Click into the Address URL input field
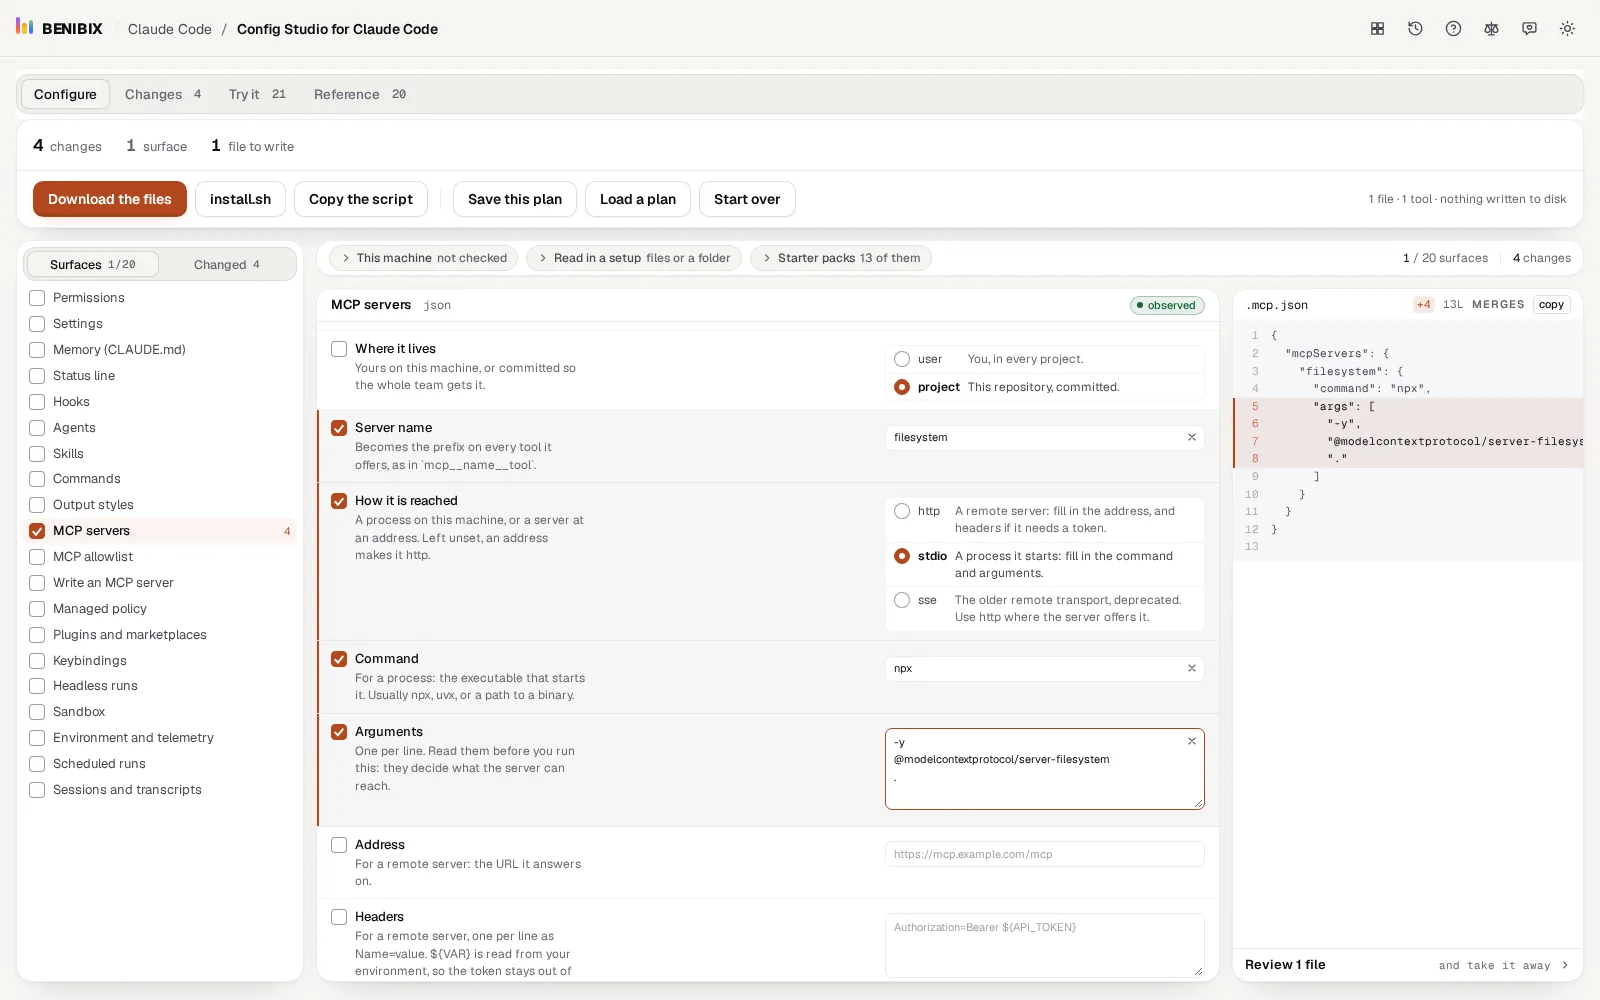The image size is (1600, 1000). (x=1044, y=854)
